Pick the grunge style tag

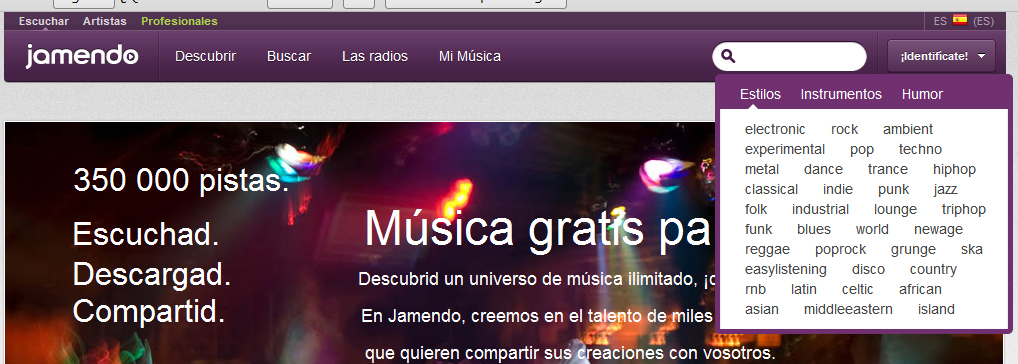tap(913, 250)
